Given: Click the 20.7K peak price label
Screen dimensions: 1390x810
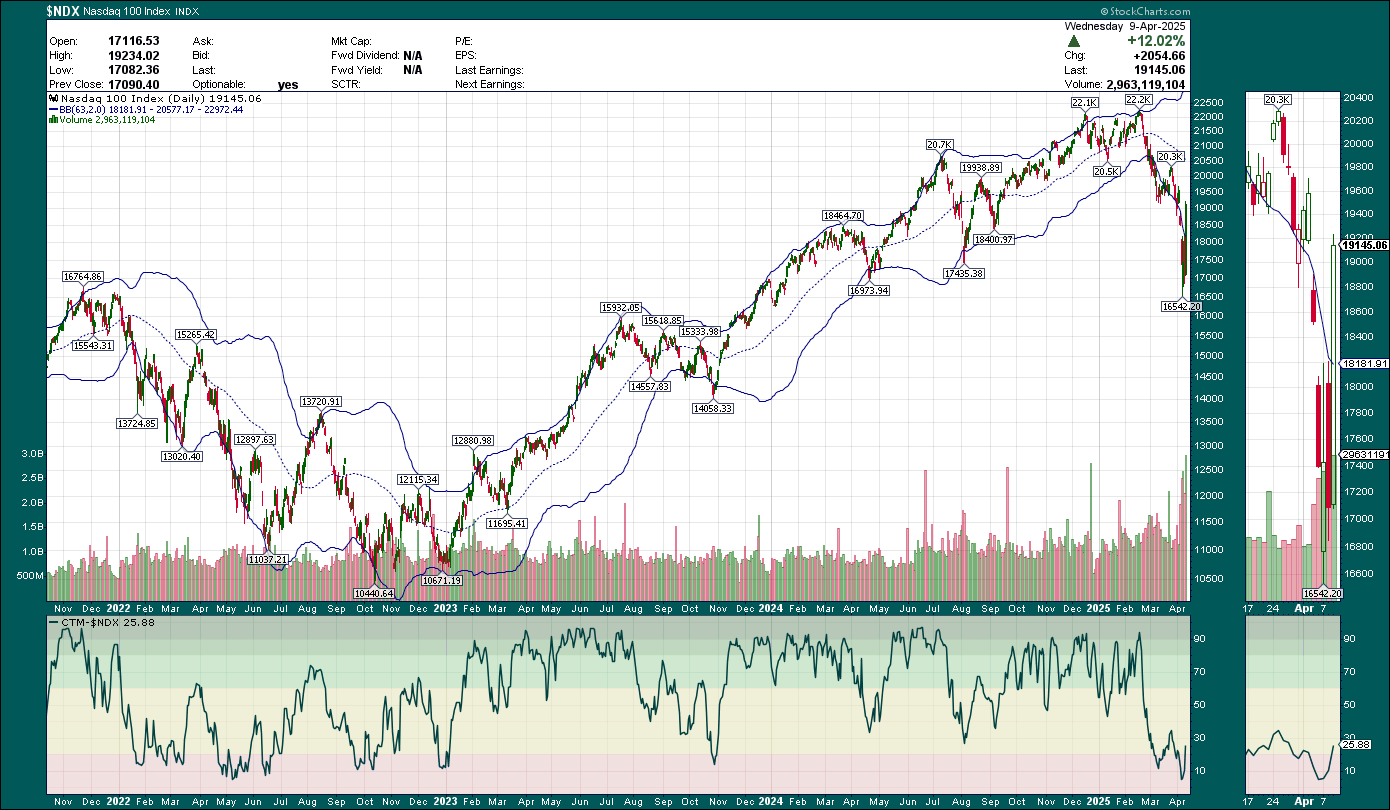Looking at the screenshot, I should 939,145.
